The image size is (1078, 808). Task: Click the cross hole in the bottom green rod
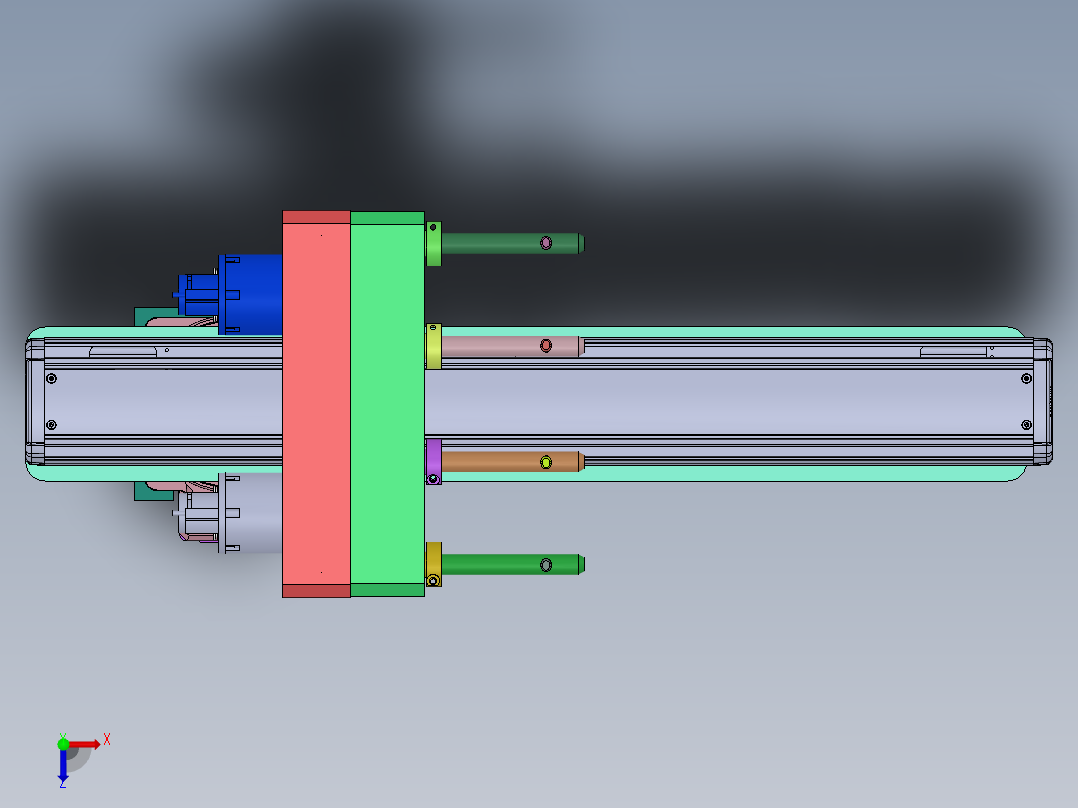pos(546,565)
